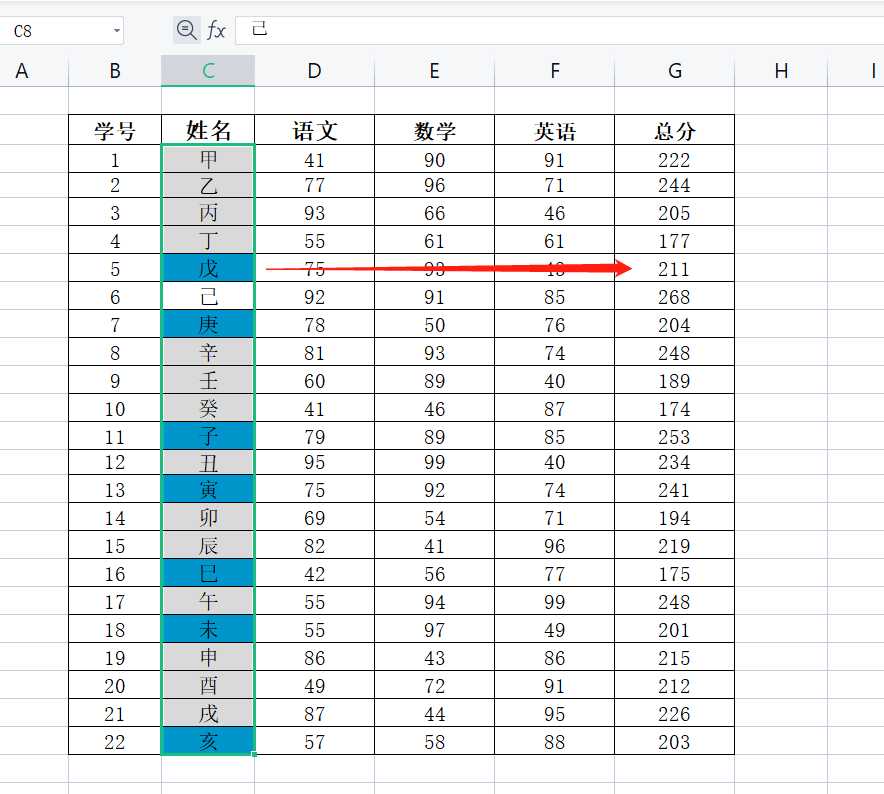This screenshot has width=884, height=794.
Task: Select the name cell 癸
Action: pos(208,408)
